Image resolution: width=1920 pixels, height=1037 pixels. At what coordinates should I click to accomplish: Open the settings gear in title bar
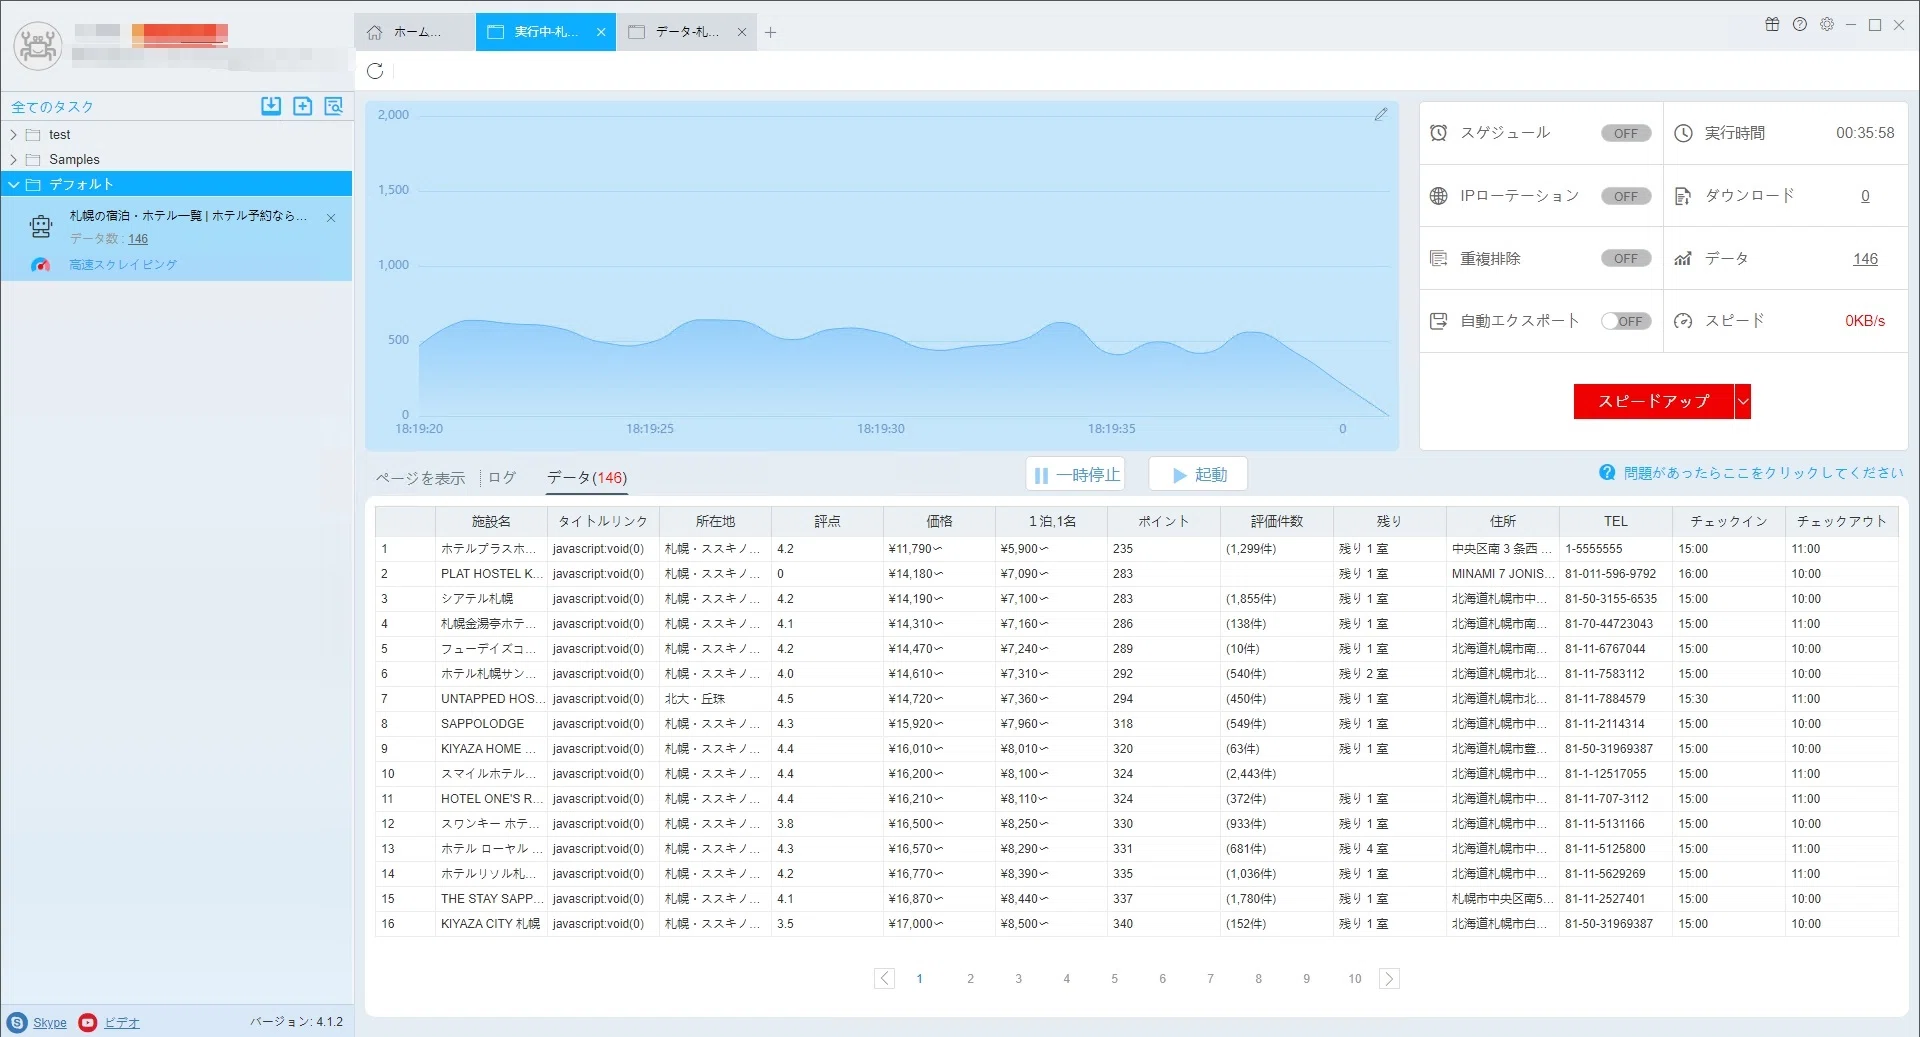point(1827,25)
